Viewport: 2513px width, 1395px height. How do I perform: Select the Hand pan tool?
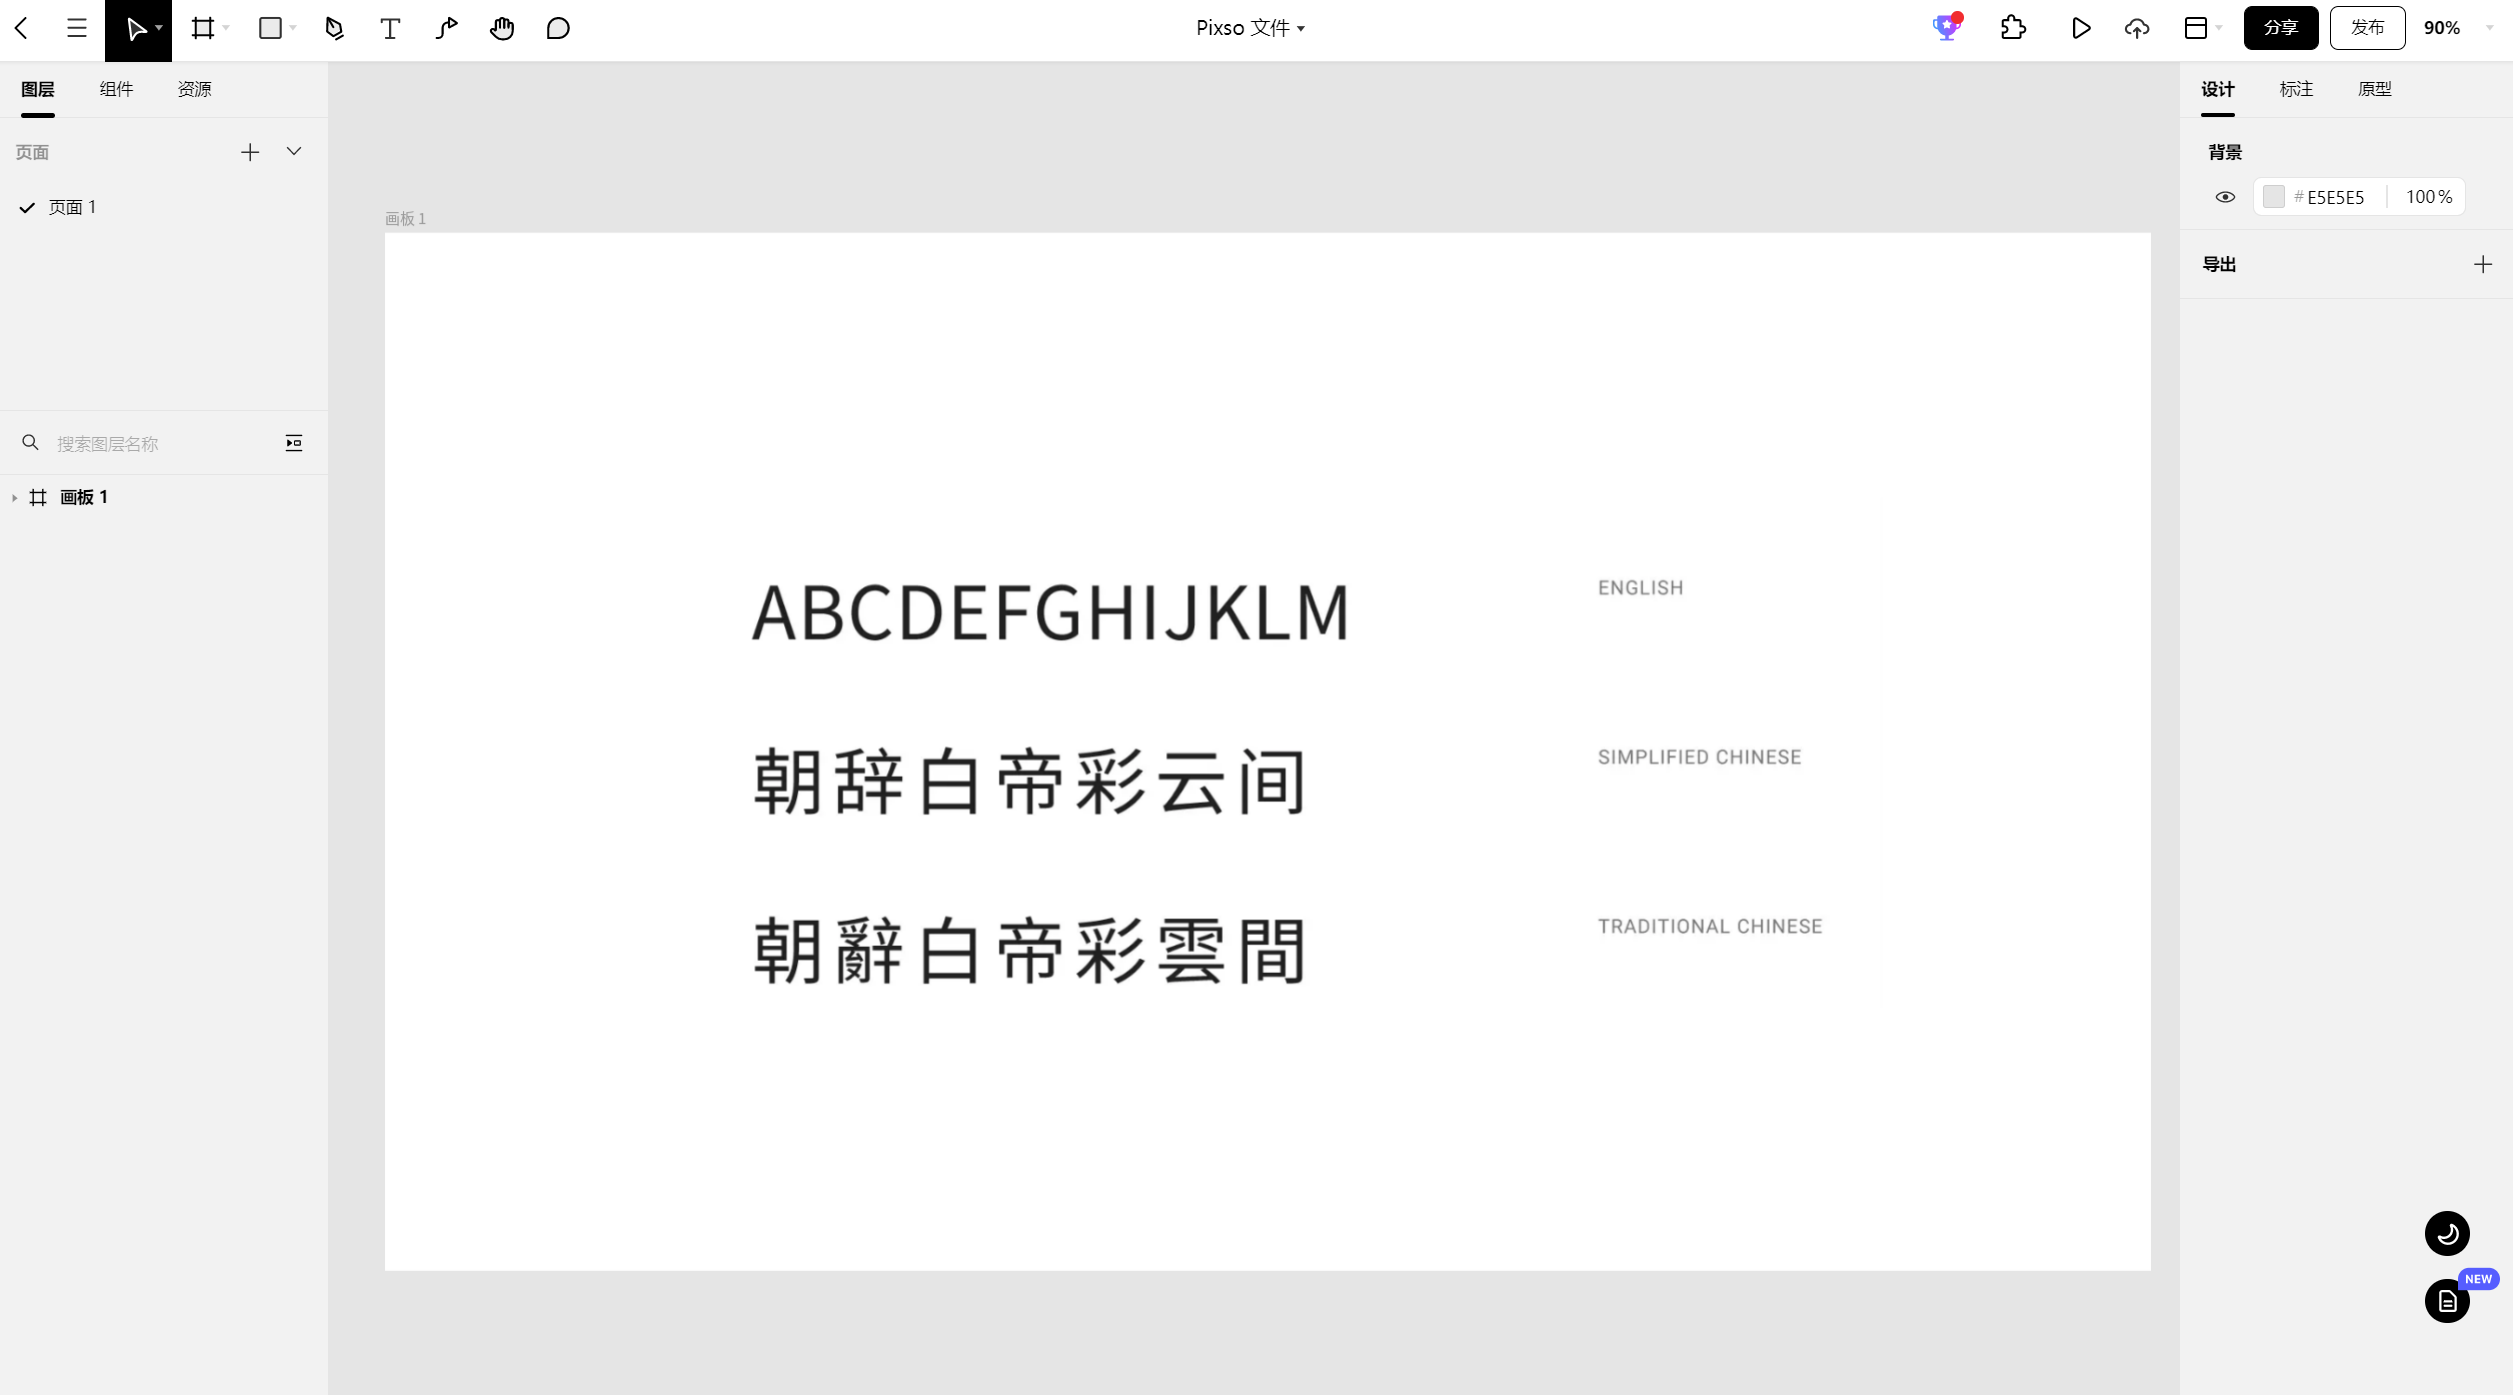pos(502,29)
